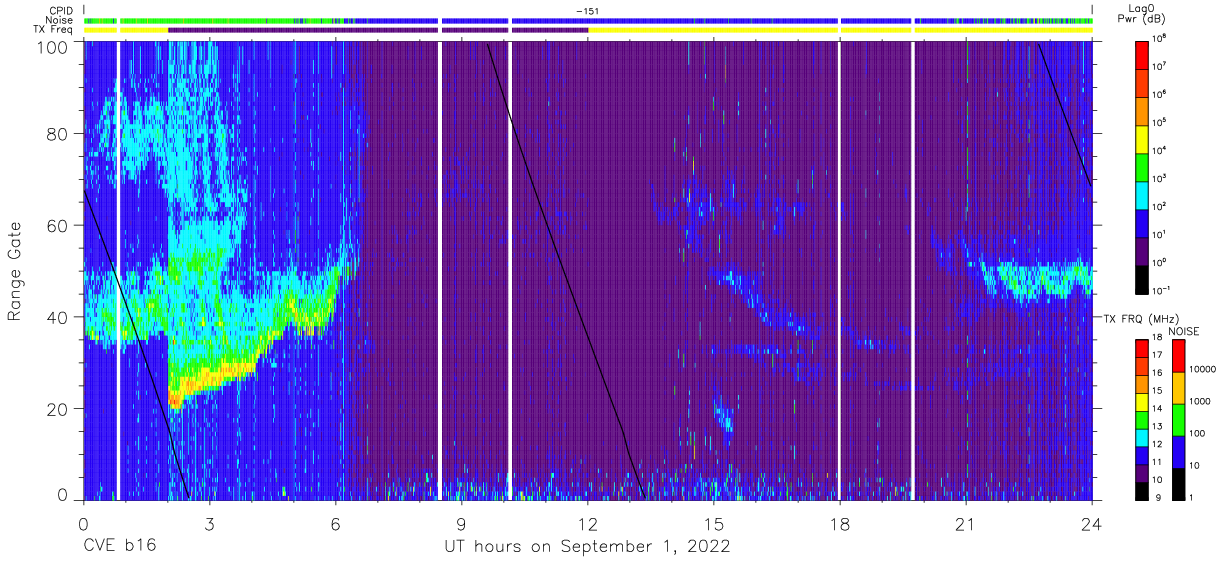The image size is (1228, 567).
Task: Pick the purple 10–11 MHz TX FRQ swatch
Action: [1140, 472]
